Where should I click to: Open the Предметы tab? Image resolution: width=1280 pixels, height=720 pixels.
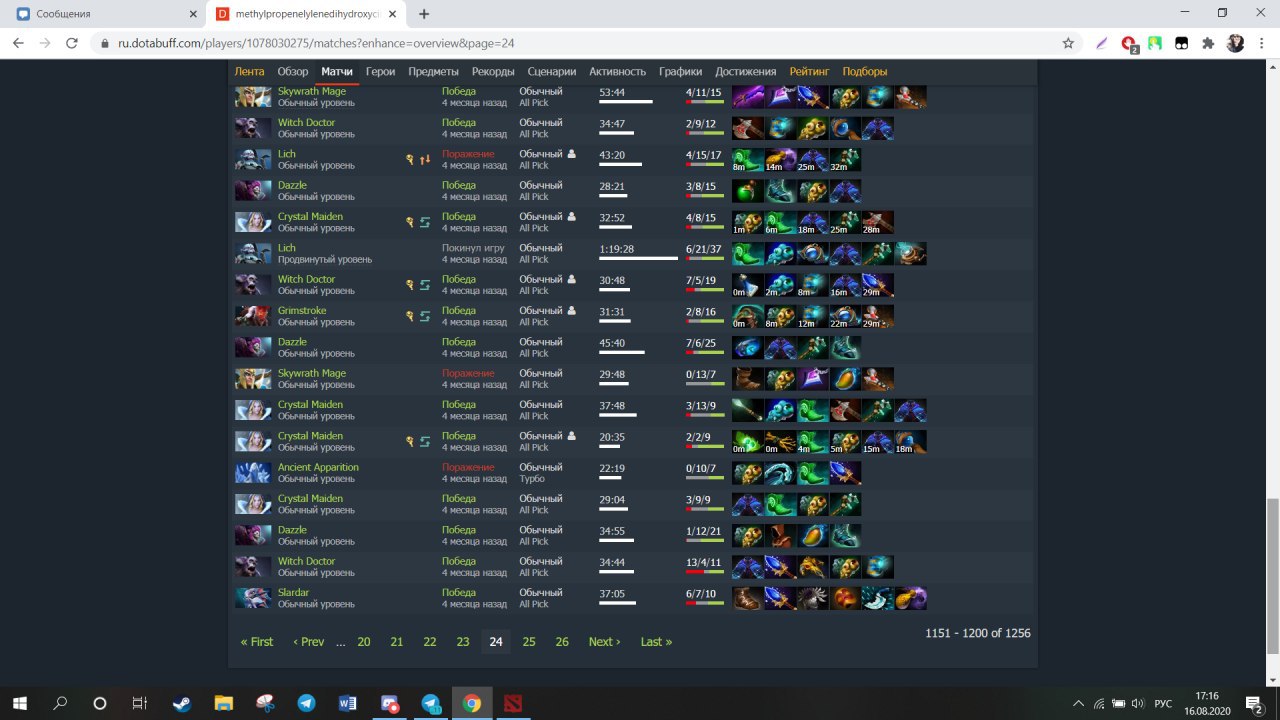pyautogui.click(x=434, y=72)
